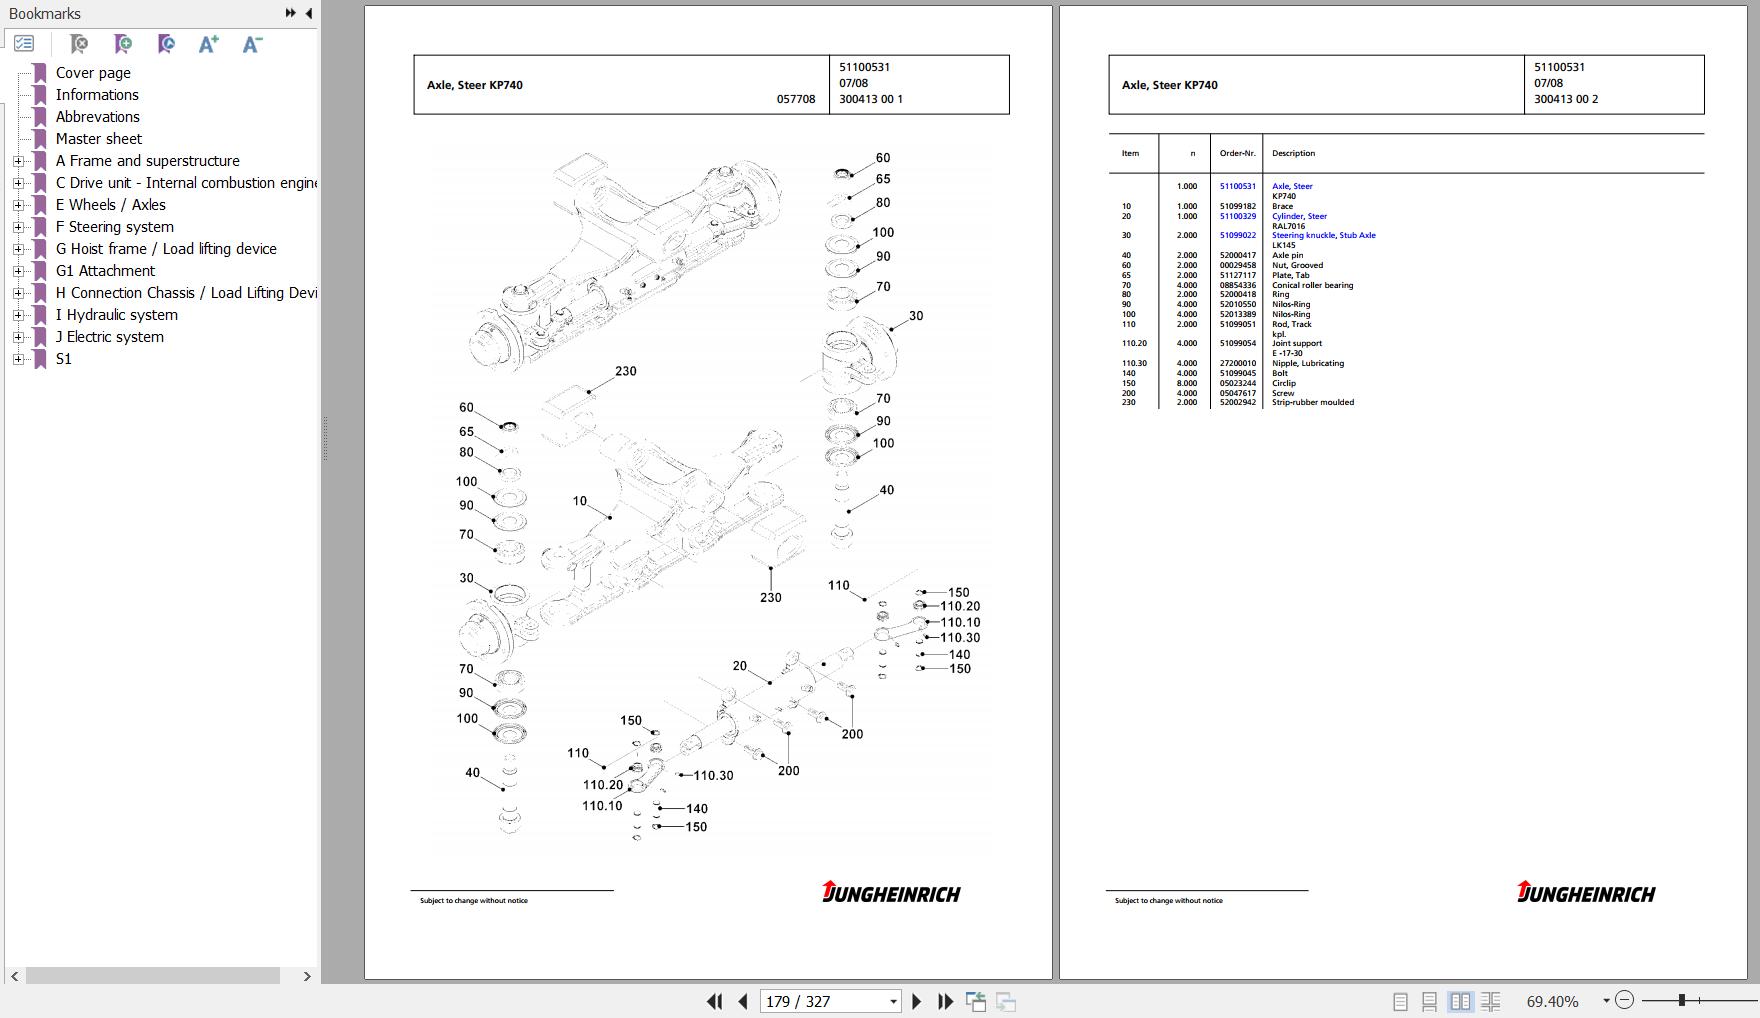The image size is (1760, 1018).
Task: Open the Master sheet bookmark
Action: click(99, 139)
